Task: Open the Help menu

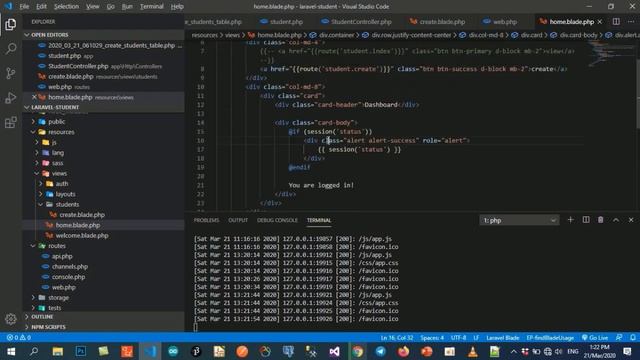Action: (177, 7)
